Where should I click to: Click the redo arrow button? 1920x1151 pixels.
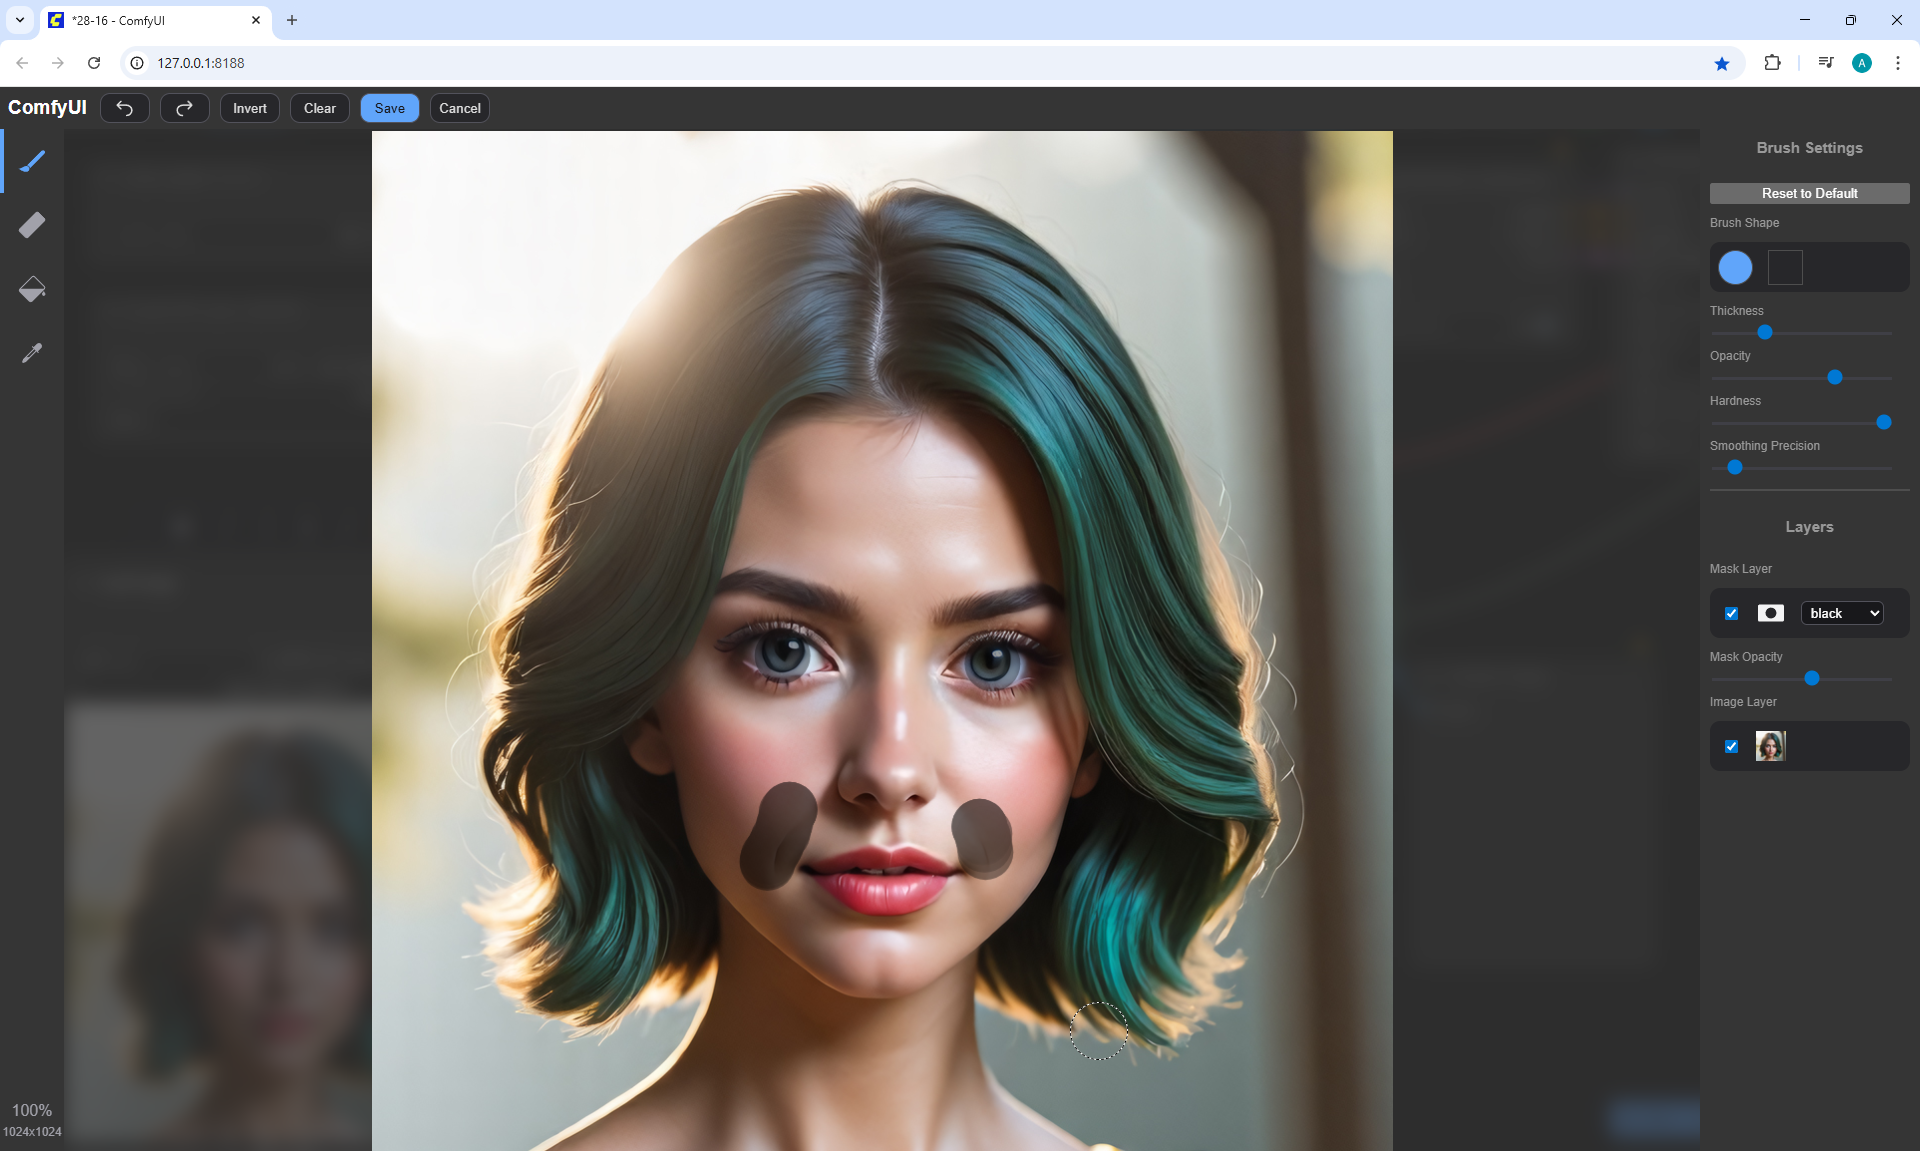(184, 108)
